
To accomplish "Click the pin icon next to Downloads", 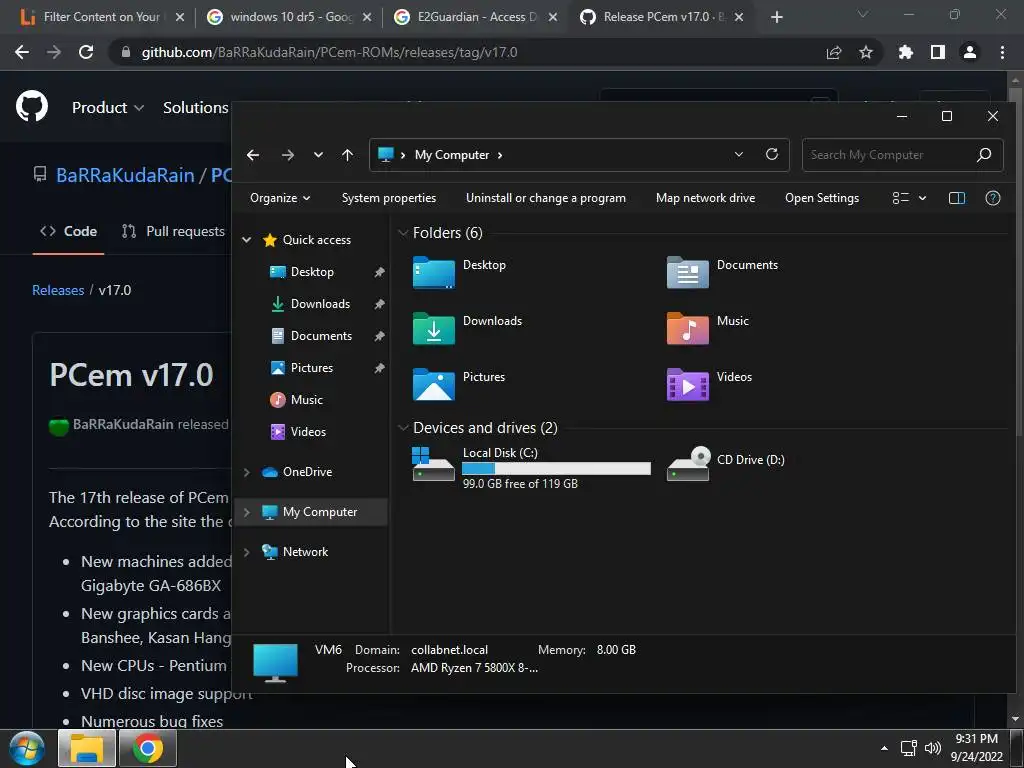I will tap(379, 304).
